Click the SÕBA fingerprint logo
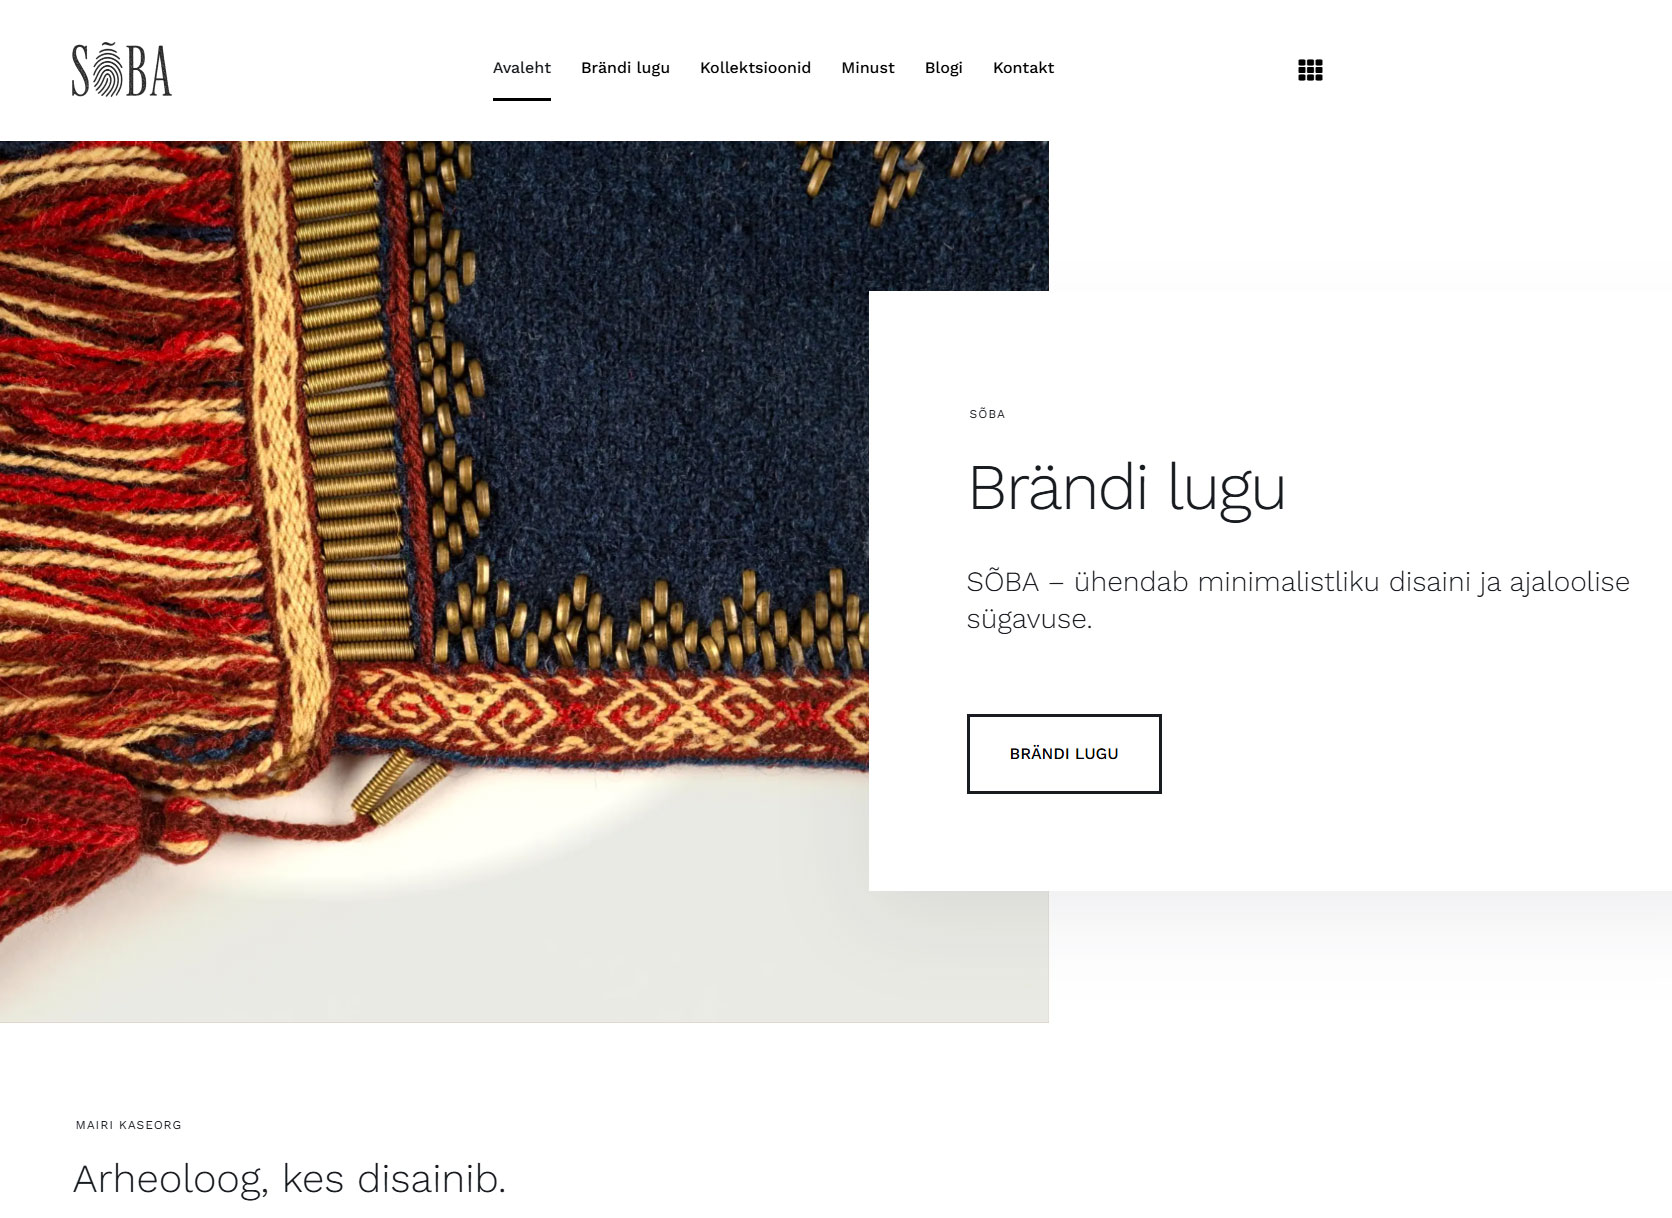Image resolution: width=1672 pixels, height=1218 pixels. (122, 70)
